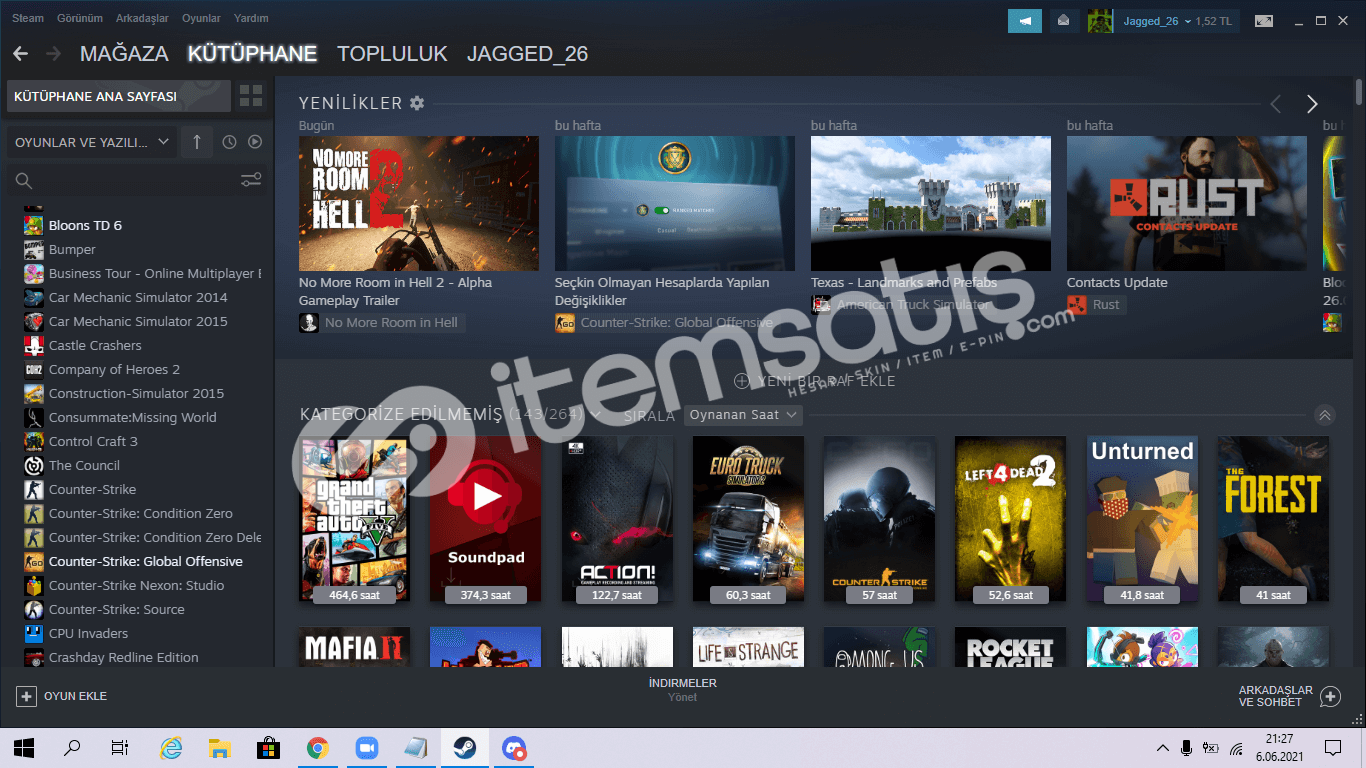Show previous news items arrow

click(1275, 104)
